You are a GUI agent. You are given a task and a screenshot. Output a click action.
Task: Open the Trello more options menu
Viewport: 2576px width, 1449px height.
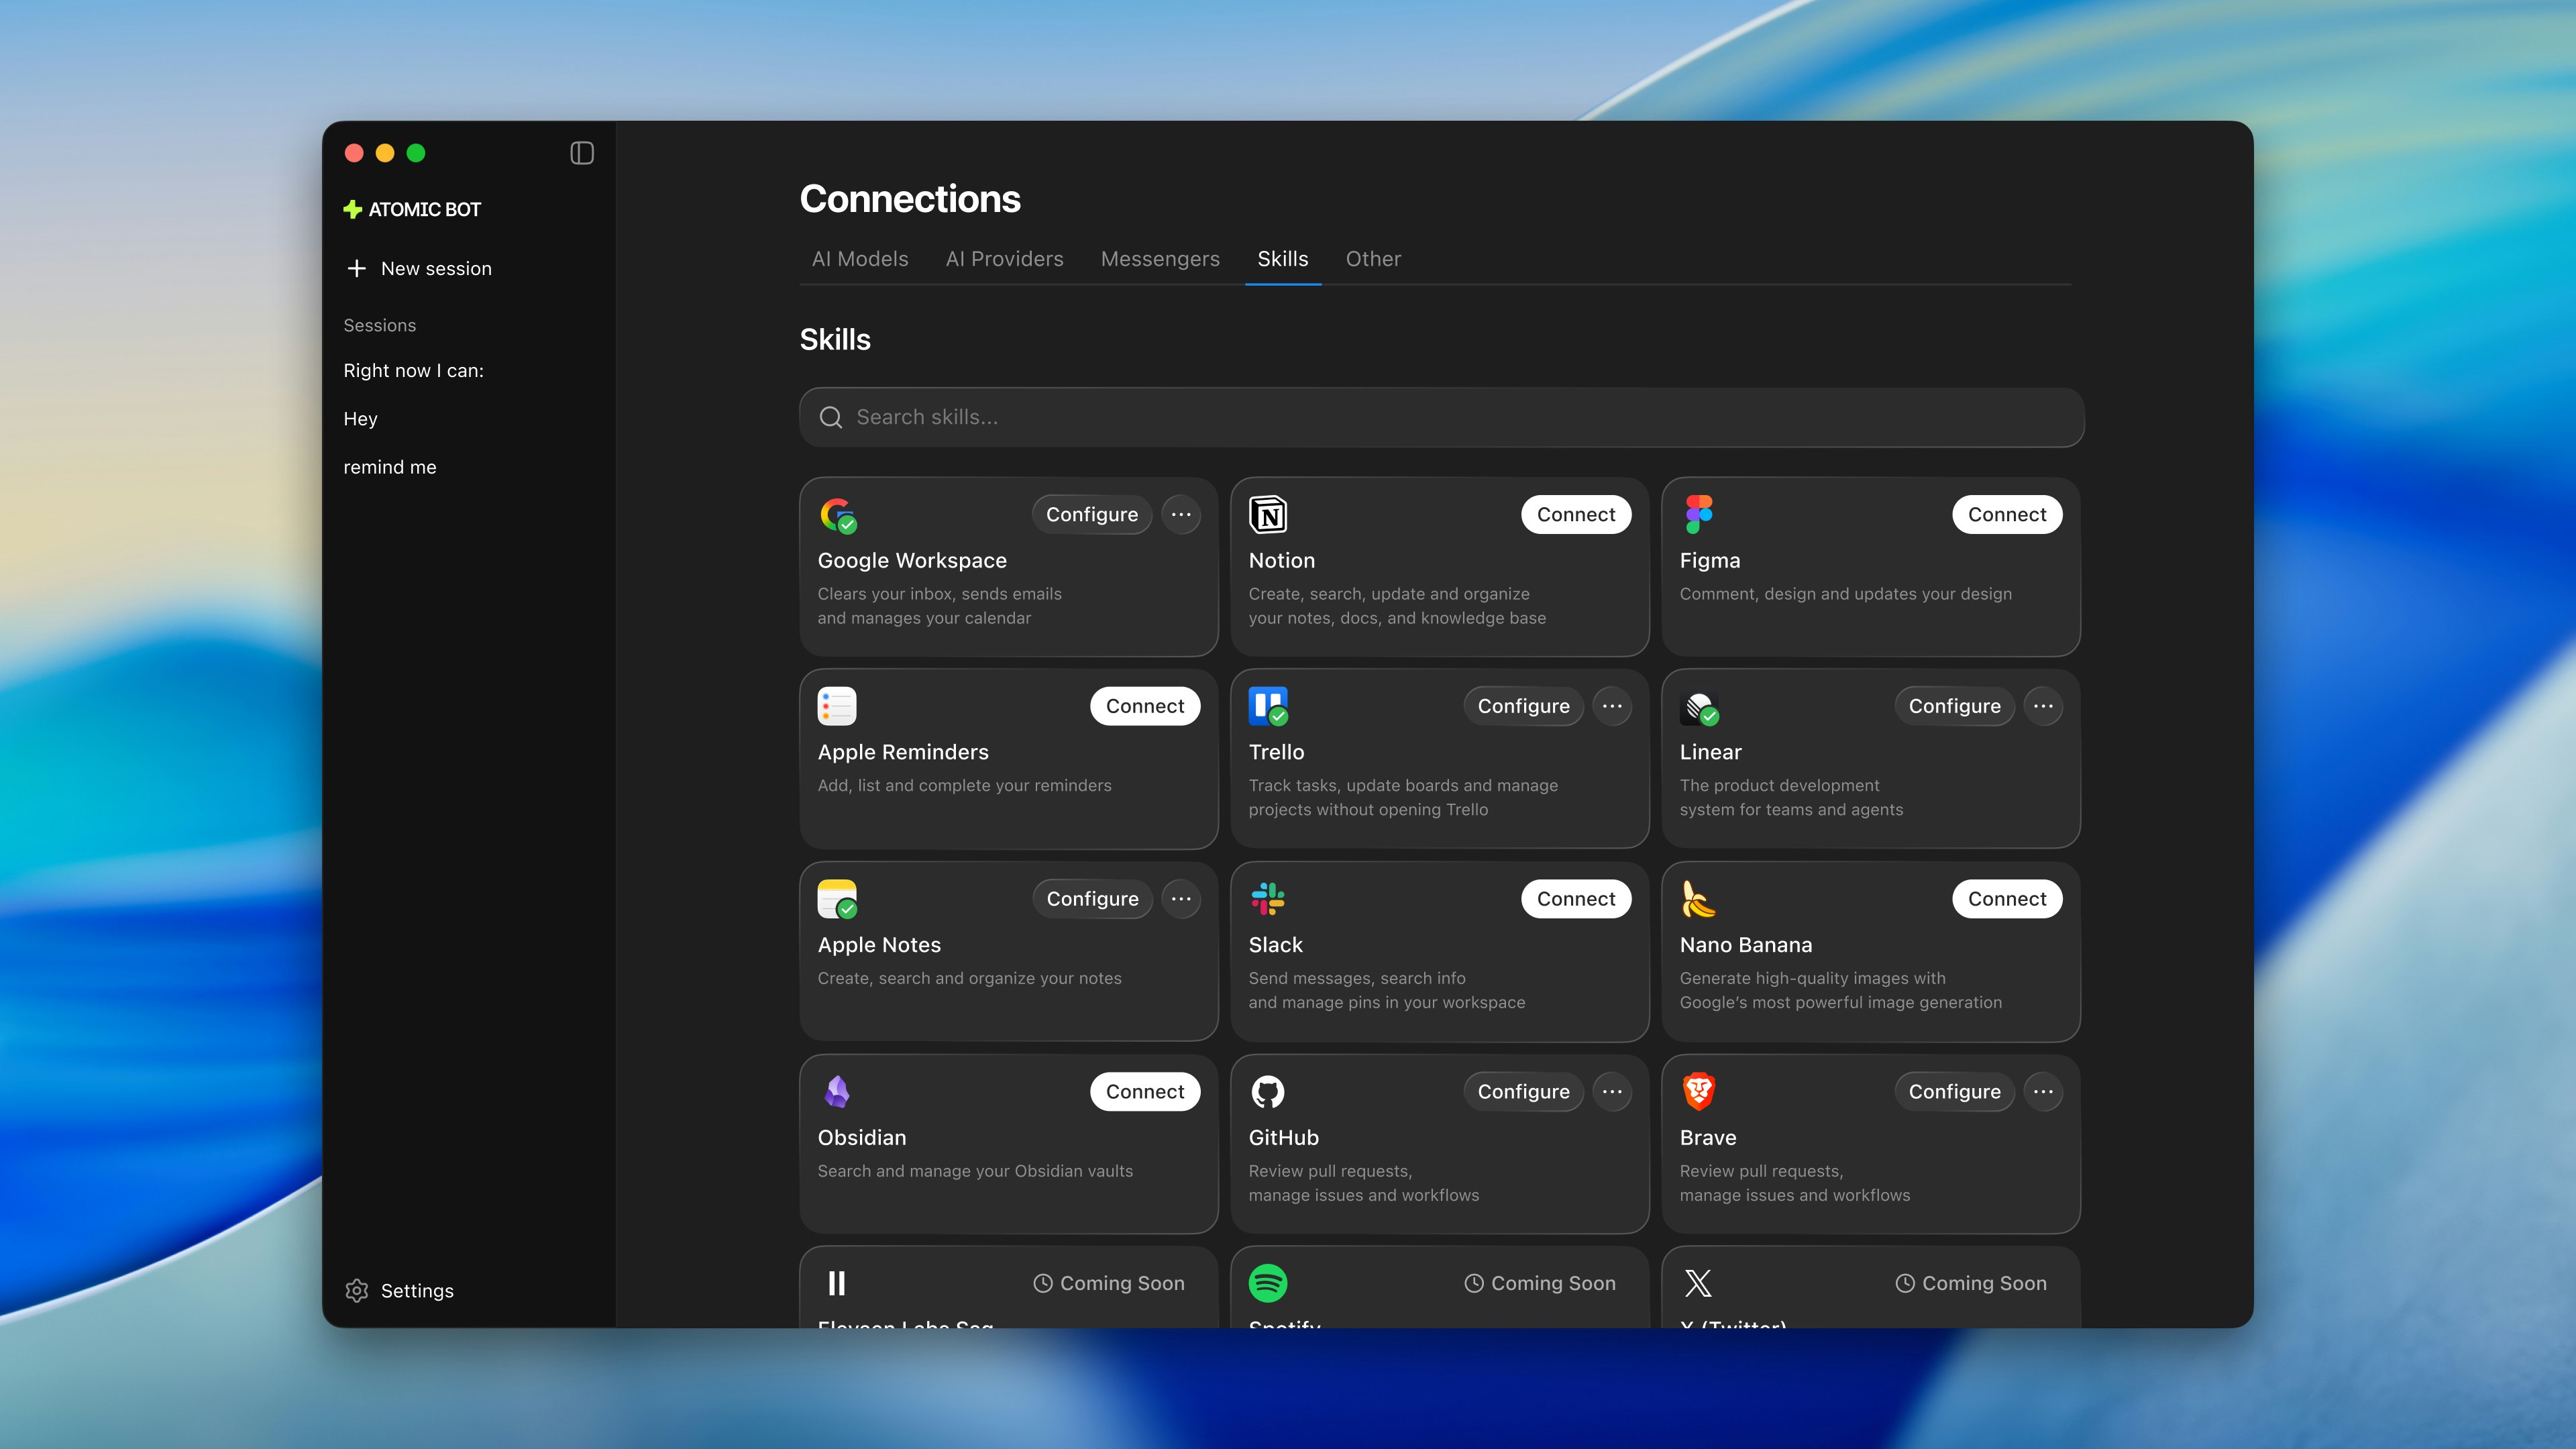coord(1612,706)
